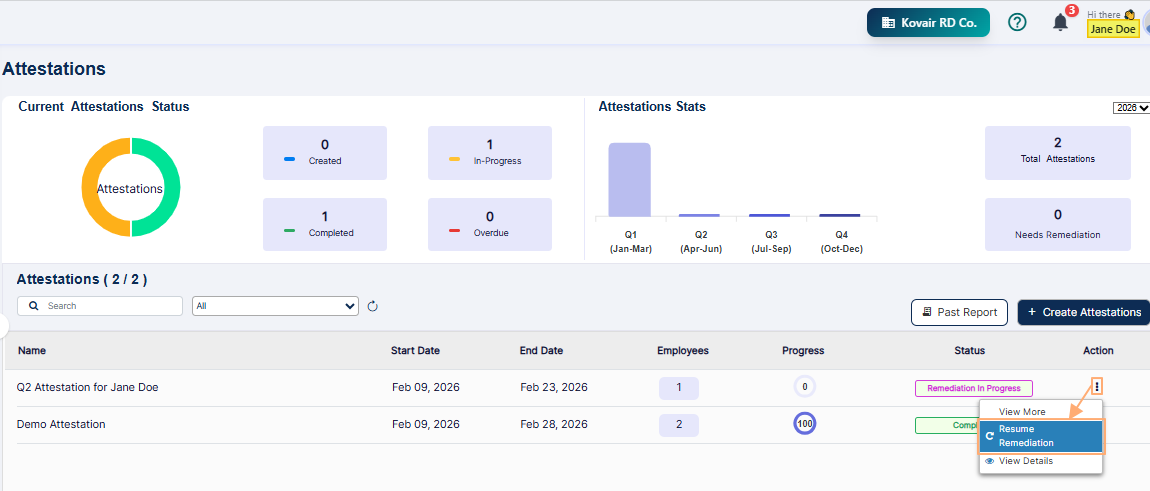
Task: Click the Total Attestations stat card
Action: (1058, 153)
